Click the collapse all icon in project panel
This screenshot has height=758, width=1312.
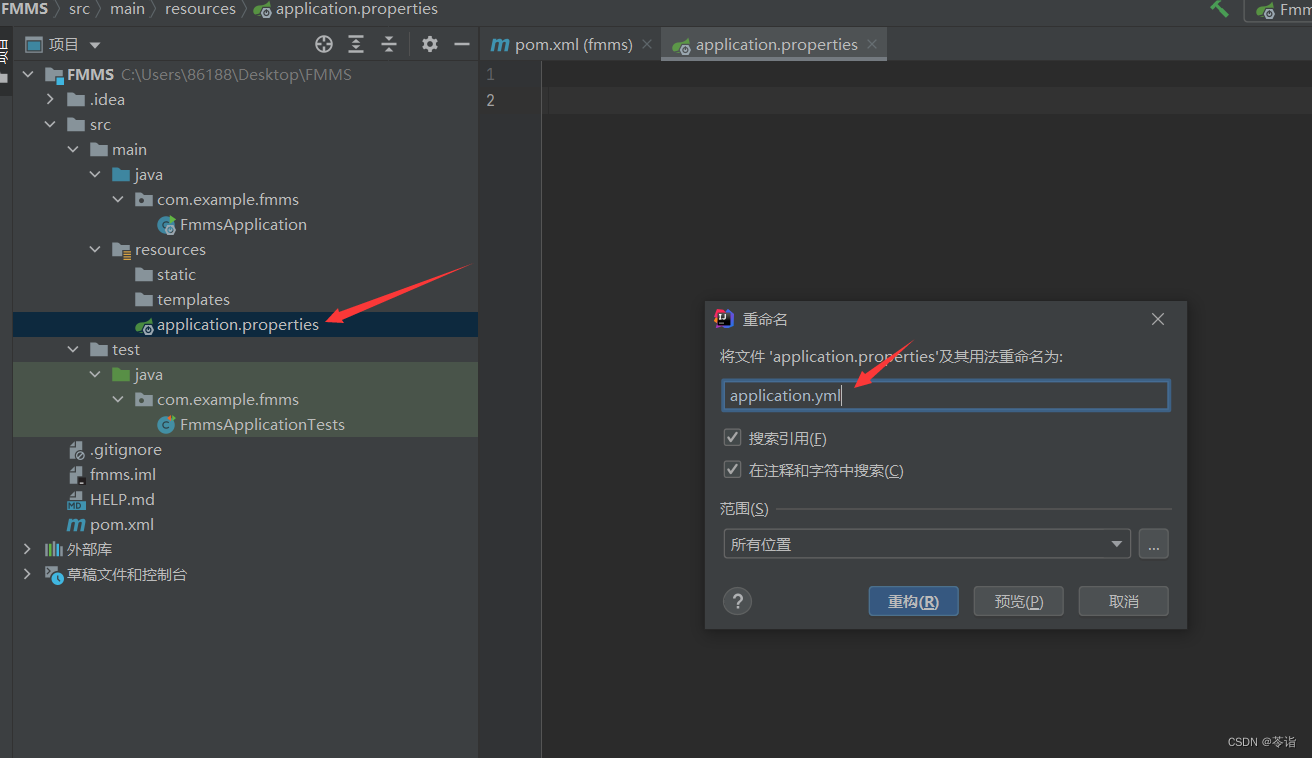[389, 44]
